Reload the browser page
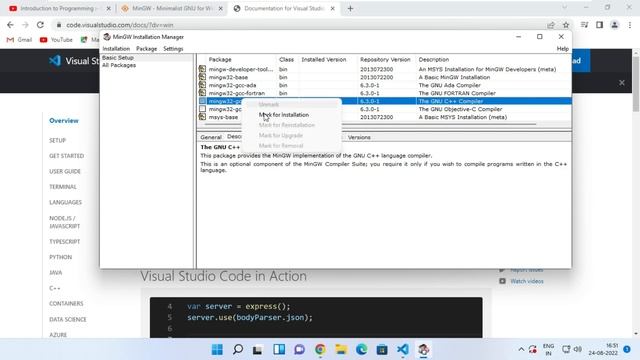This screenshot has width=640, height=360. click(40, 25)
